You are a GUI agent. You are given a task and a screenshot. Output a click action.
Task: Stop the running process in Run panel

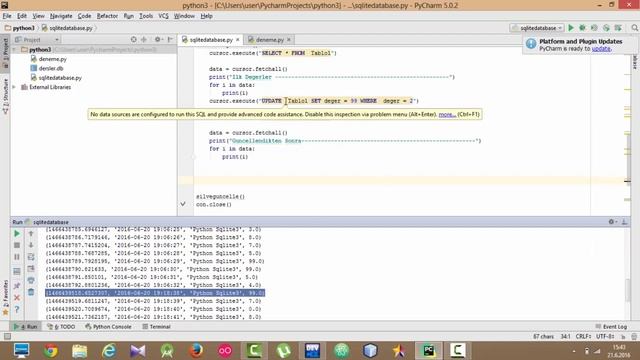pos(17,245)
